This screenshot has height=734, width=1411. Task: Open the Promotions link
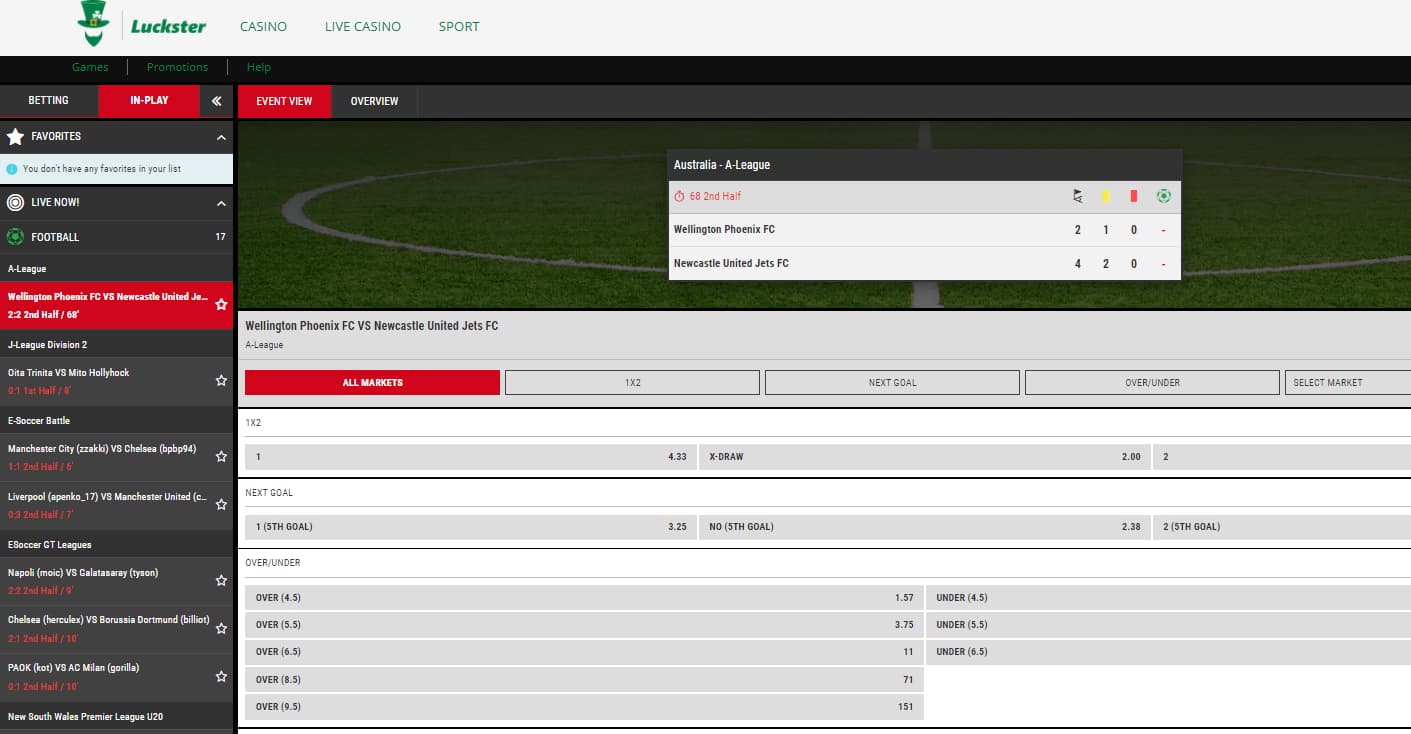point(177,67)
